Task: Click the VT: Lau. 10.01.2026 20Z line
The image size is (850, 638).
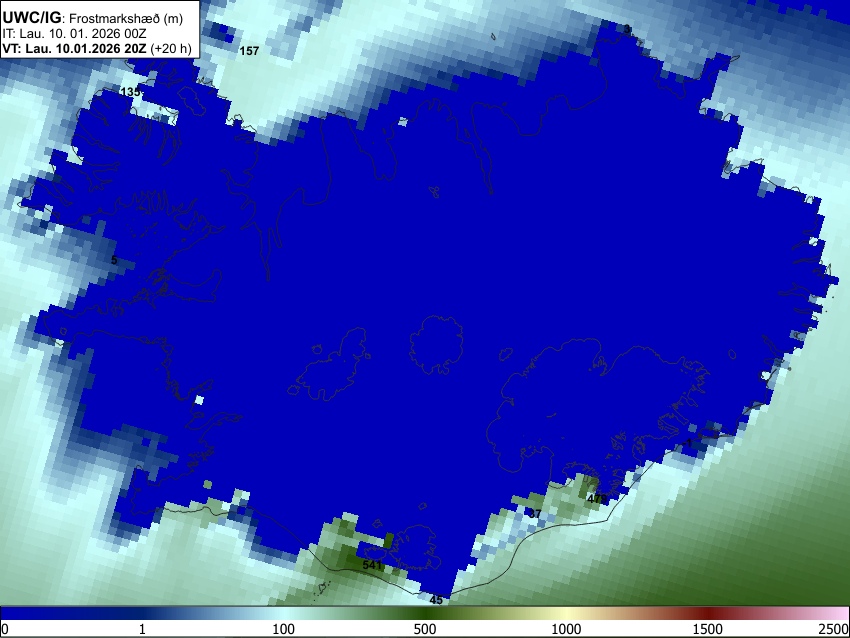Action: point(74,48)
